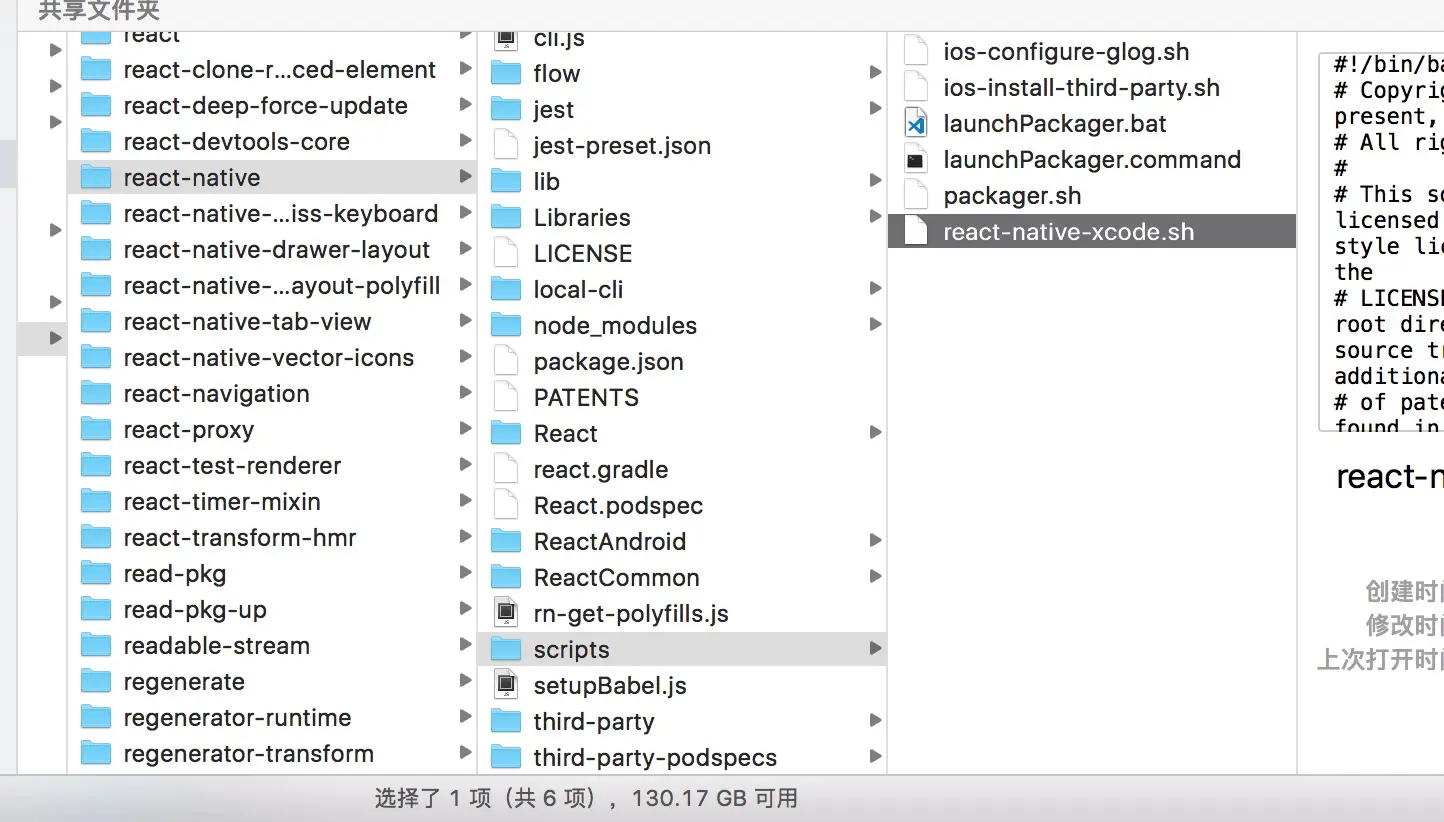
Task: Click the packager.sh file icon
Action: 916,196
